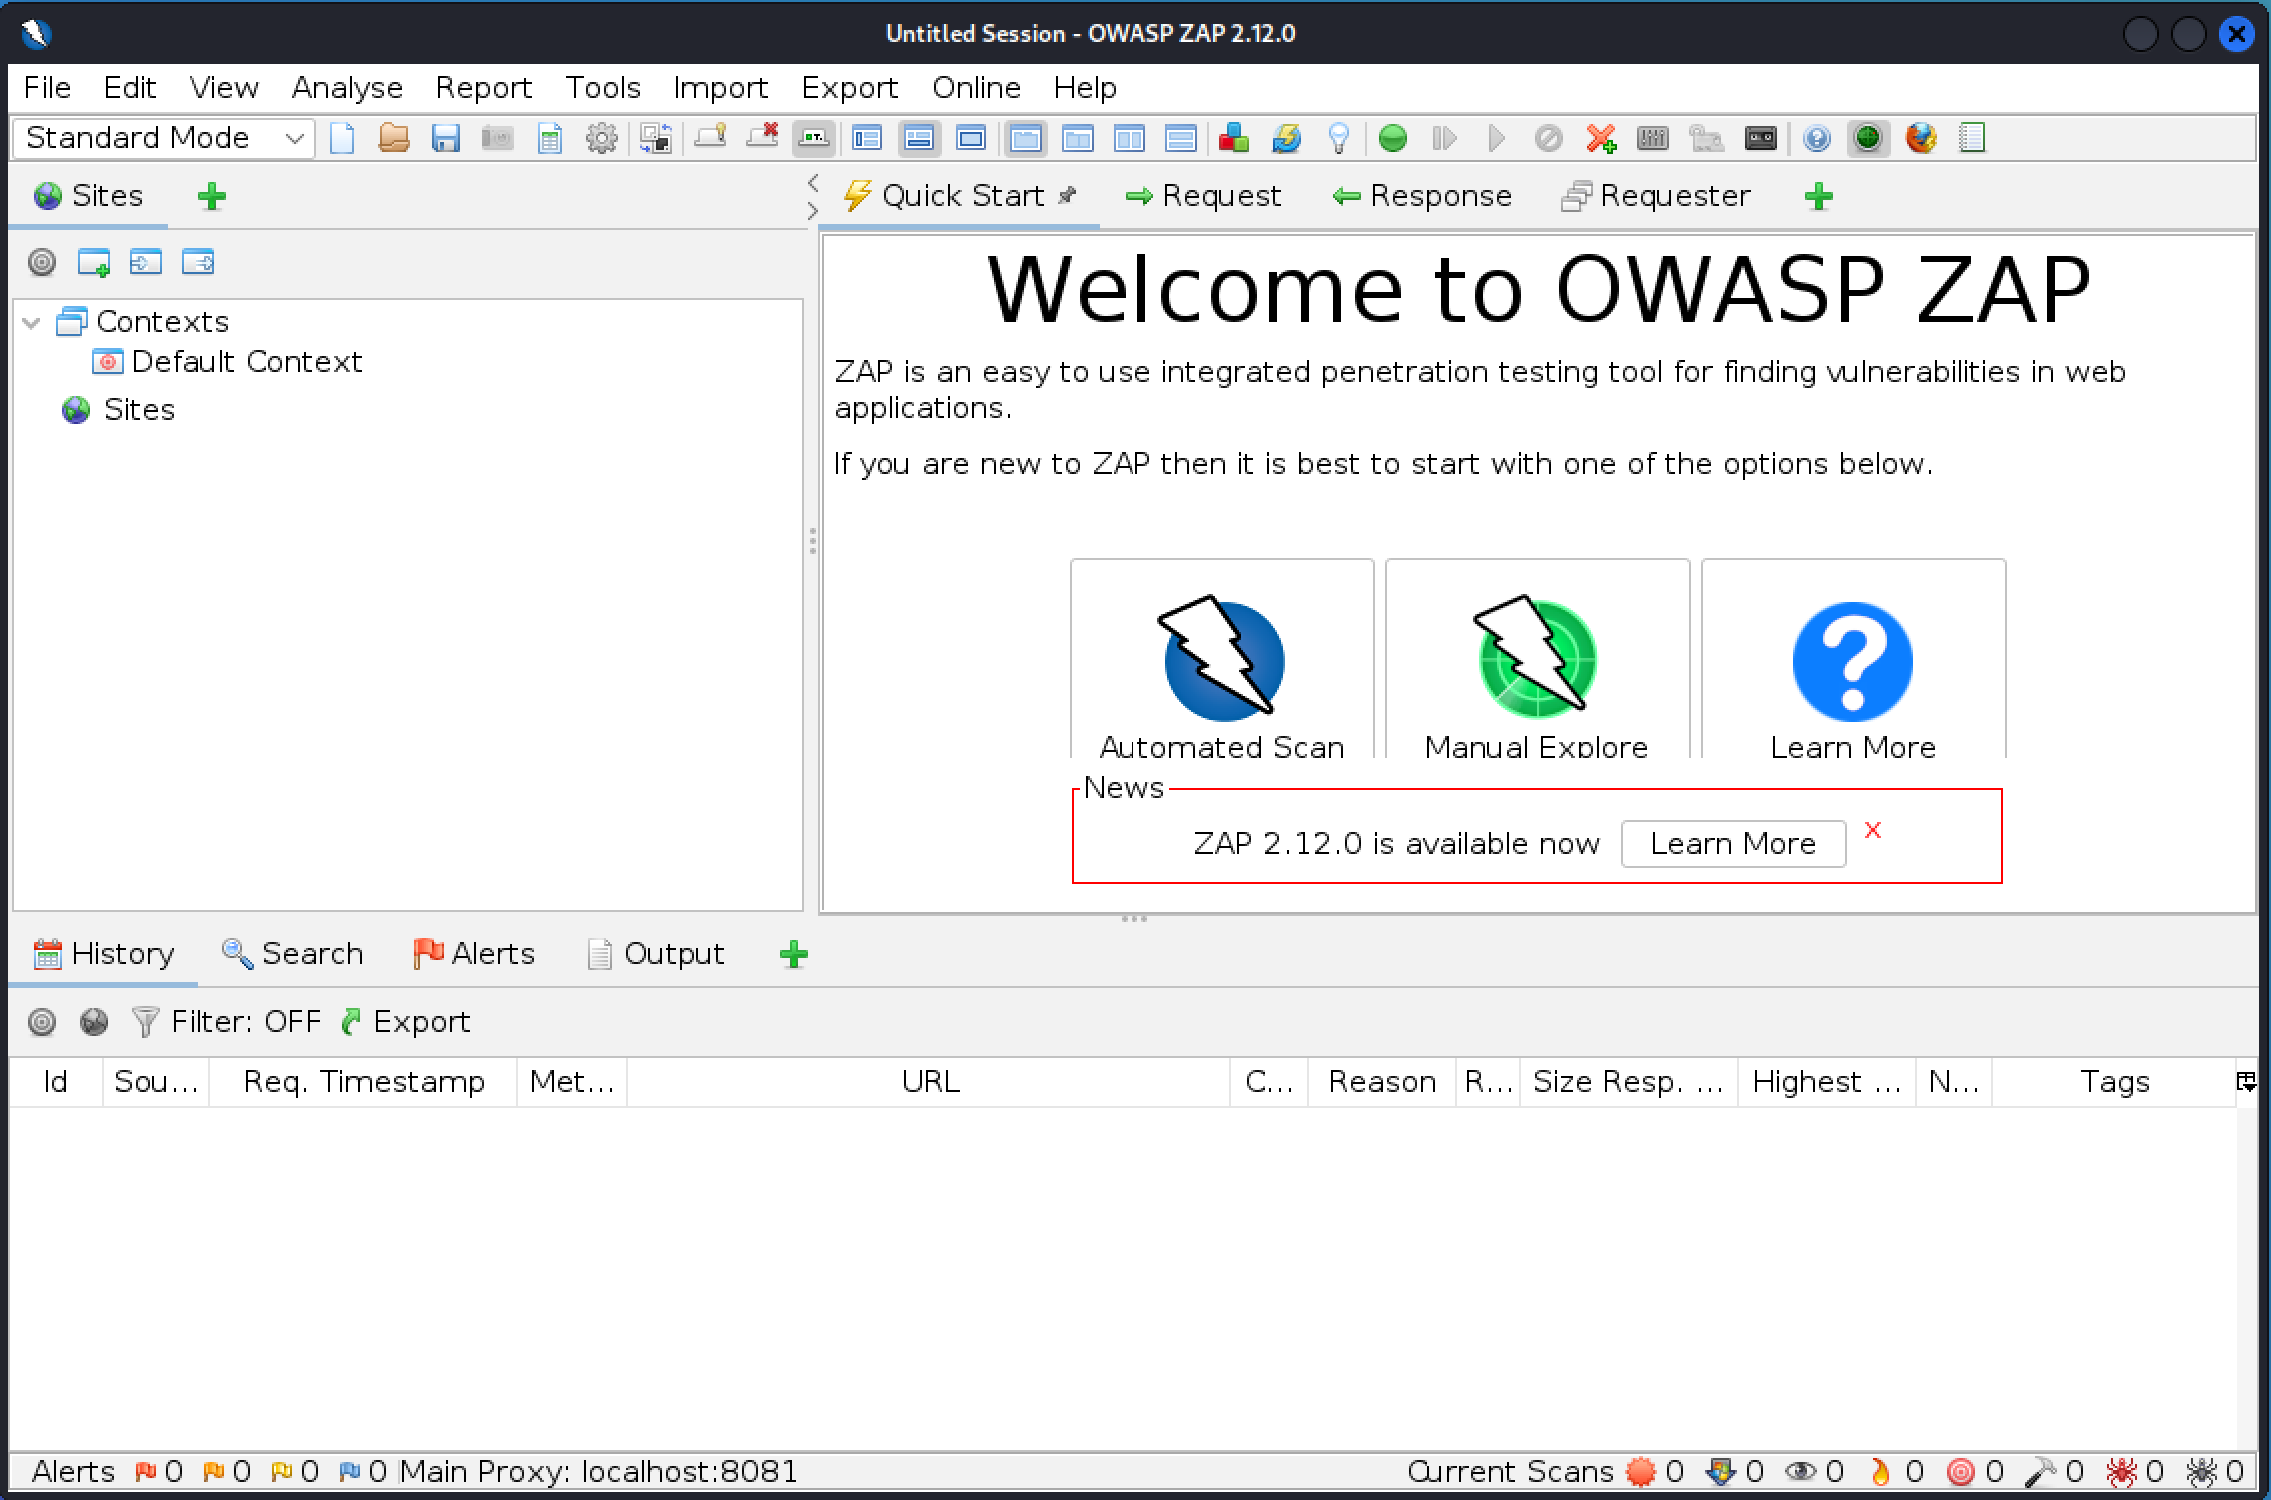The image size is (2271, 1500).
Task: Click the Persist Session save icon
Action: click(x=445, y=138)
